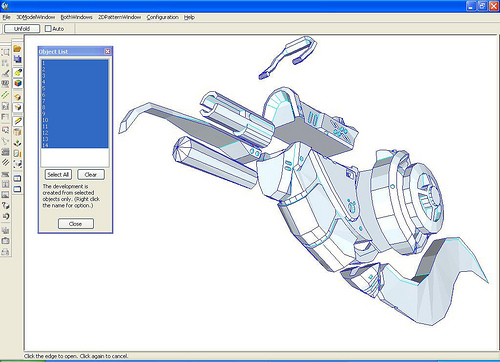Select object "10" in the Object List

[75, 120]
